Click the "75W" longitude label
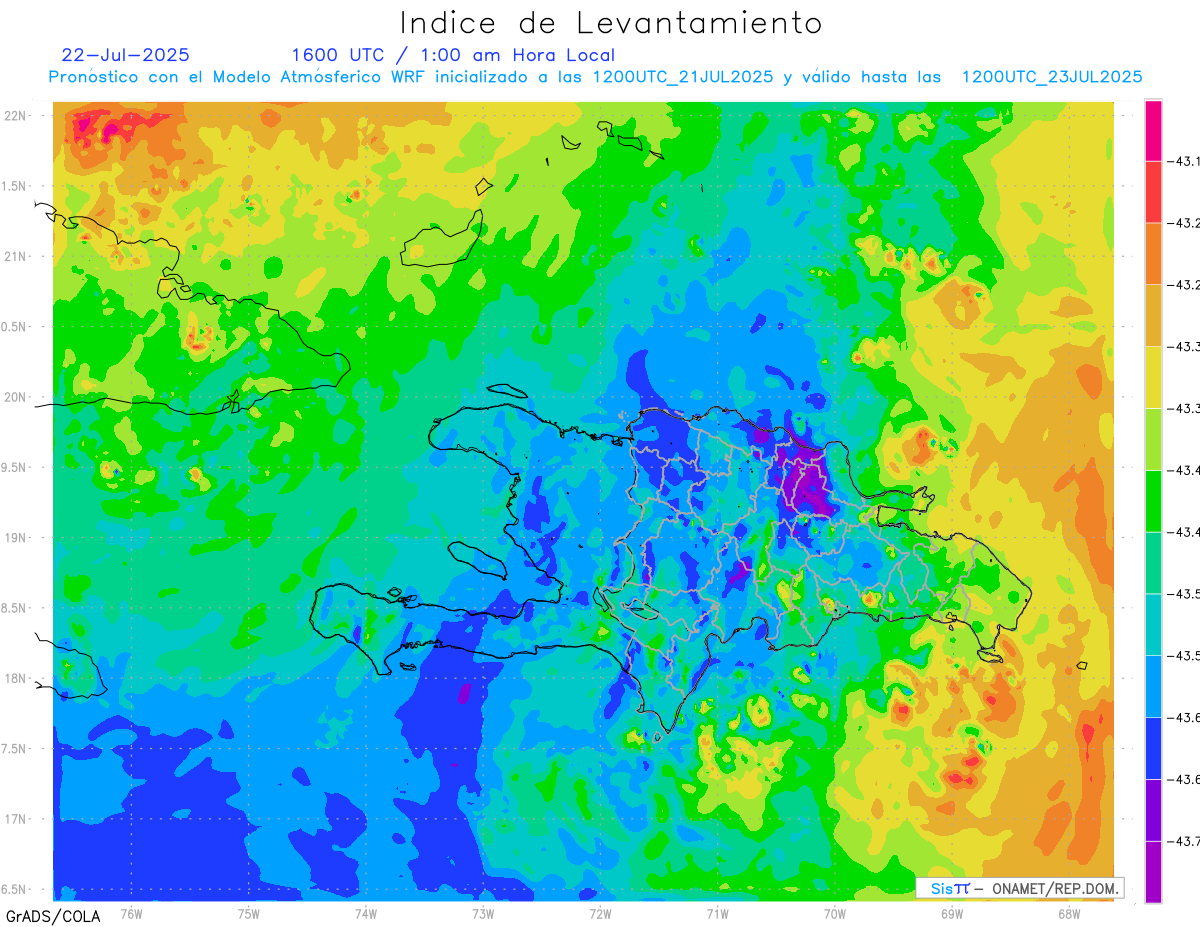Image resolution: width=1200 pixels, height=927 pixels. point(248,912)
